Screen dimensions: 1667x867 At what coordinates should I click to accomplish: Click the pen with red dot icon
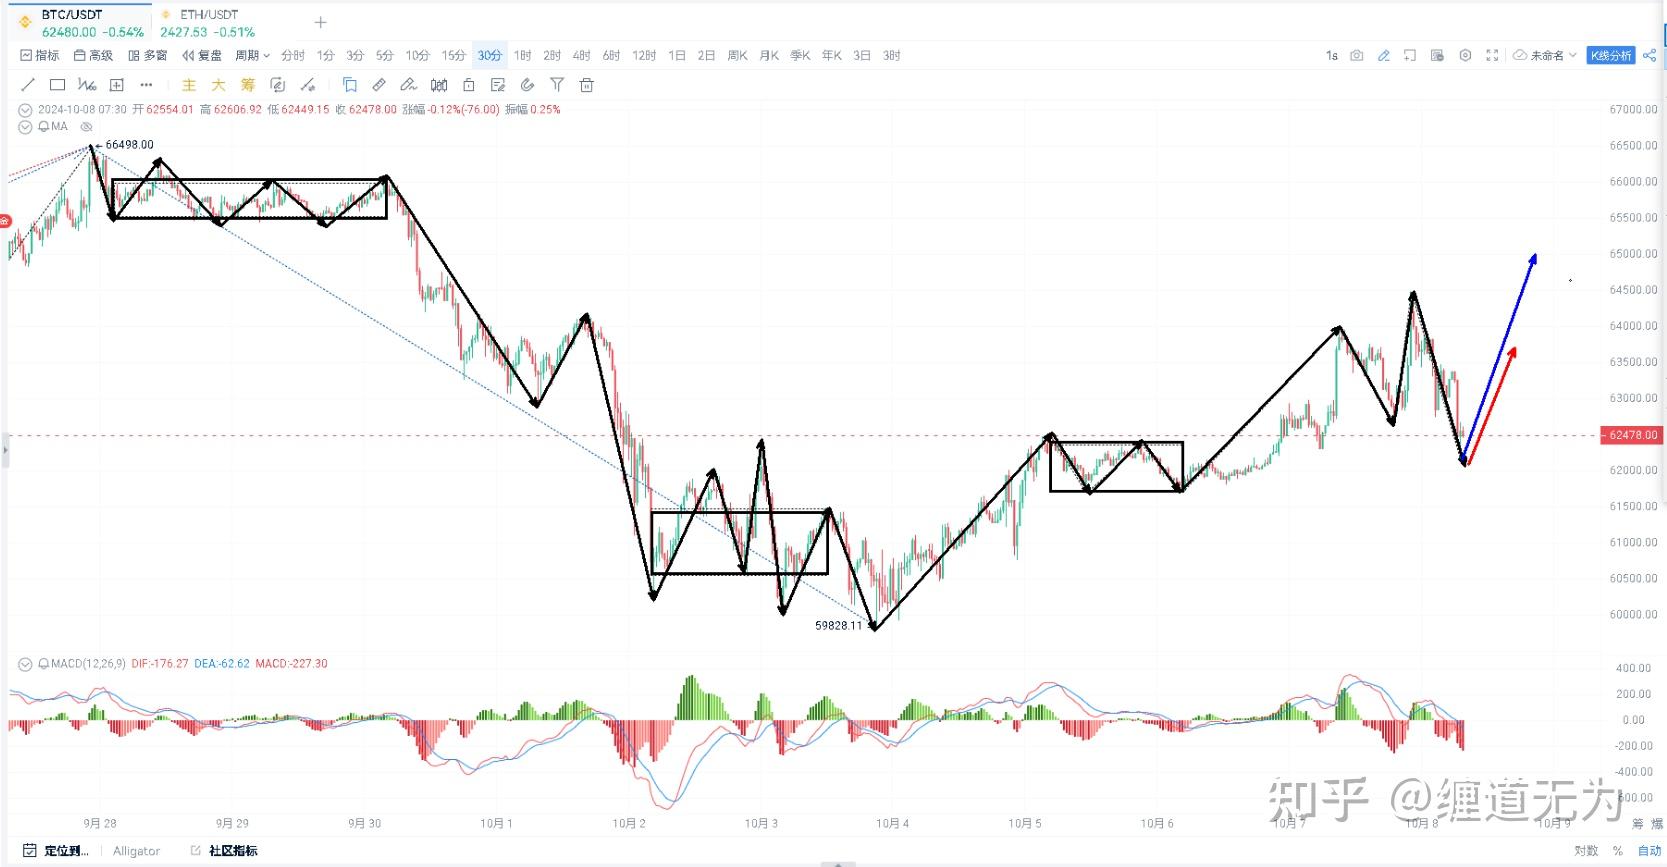(x=308, y=85)
